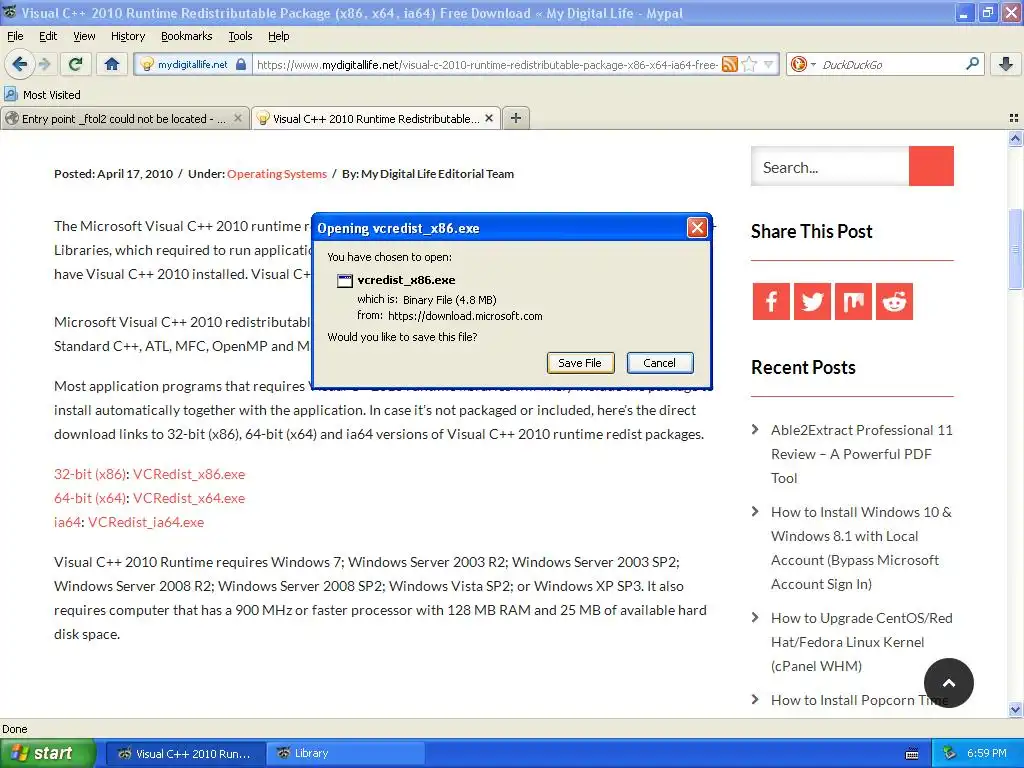Click the 6:59 PM taskbar clock
Image resolution: width=1024 pixels, height=768 pixels.
(x=987, y=753)
